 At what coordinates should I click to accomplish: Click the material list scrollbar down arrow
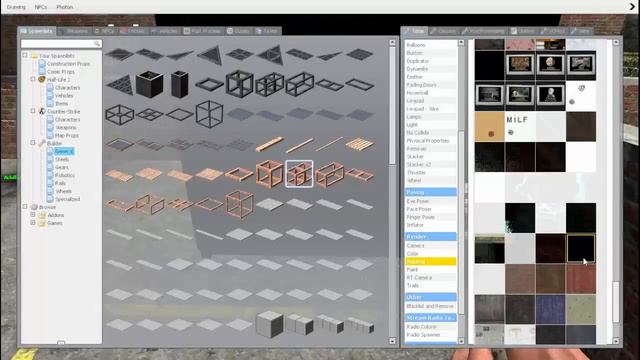point(616,341)
